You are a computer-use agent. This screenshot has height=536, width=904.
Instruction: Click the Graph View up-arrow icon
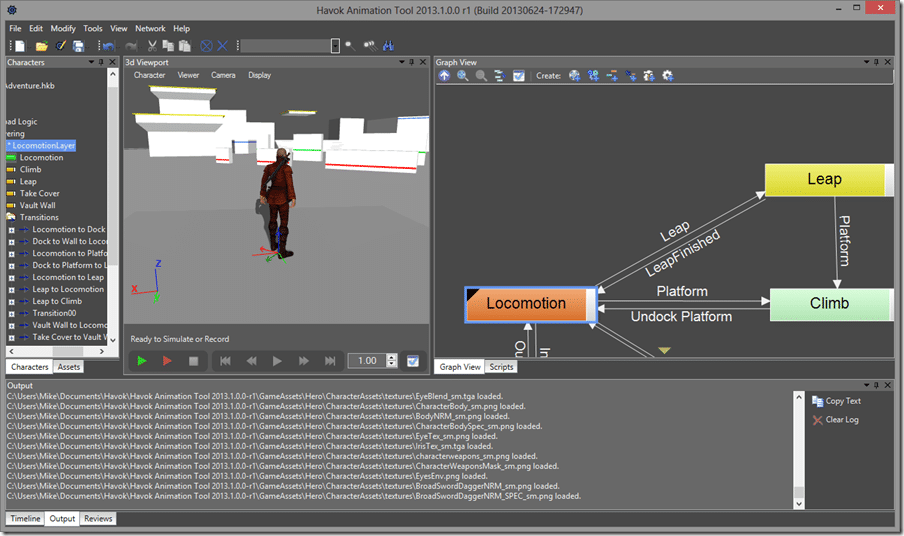tap(444, 76)
